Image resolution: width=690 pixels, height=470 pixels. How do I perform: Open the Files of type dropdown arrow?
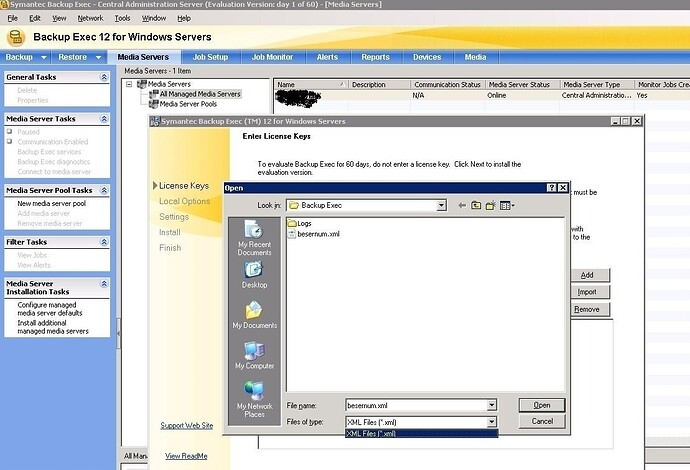(492, 422)
